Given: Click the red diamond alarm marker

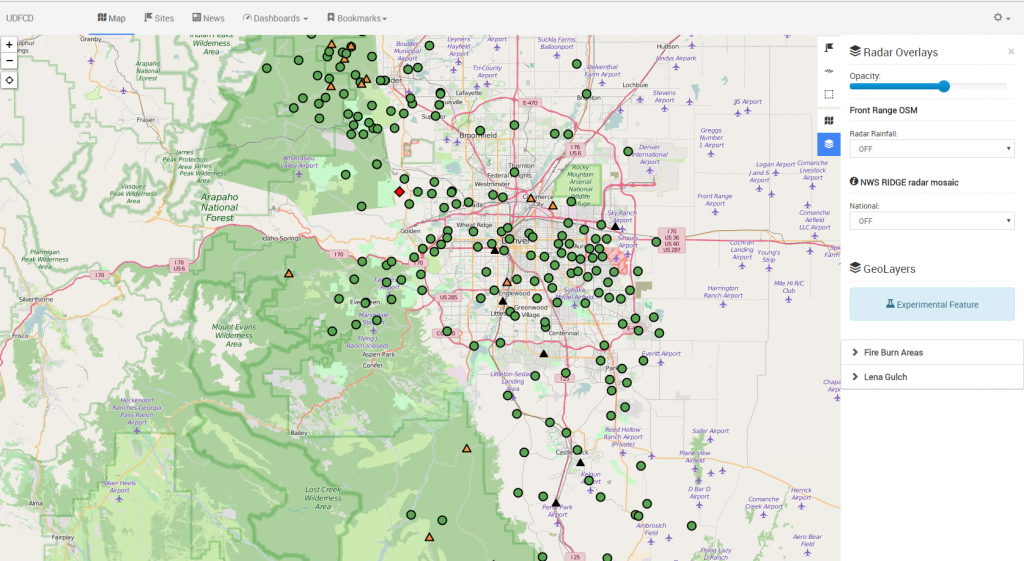Looking at the screenshot, I should tap(400, 191).
